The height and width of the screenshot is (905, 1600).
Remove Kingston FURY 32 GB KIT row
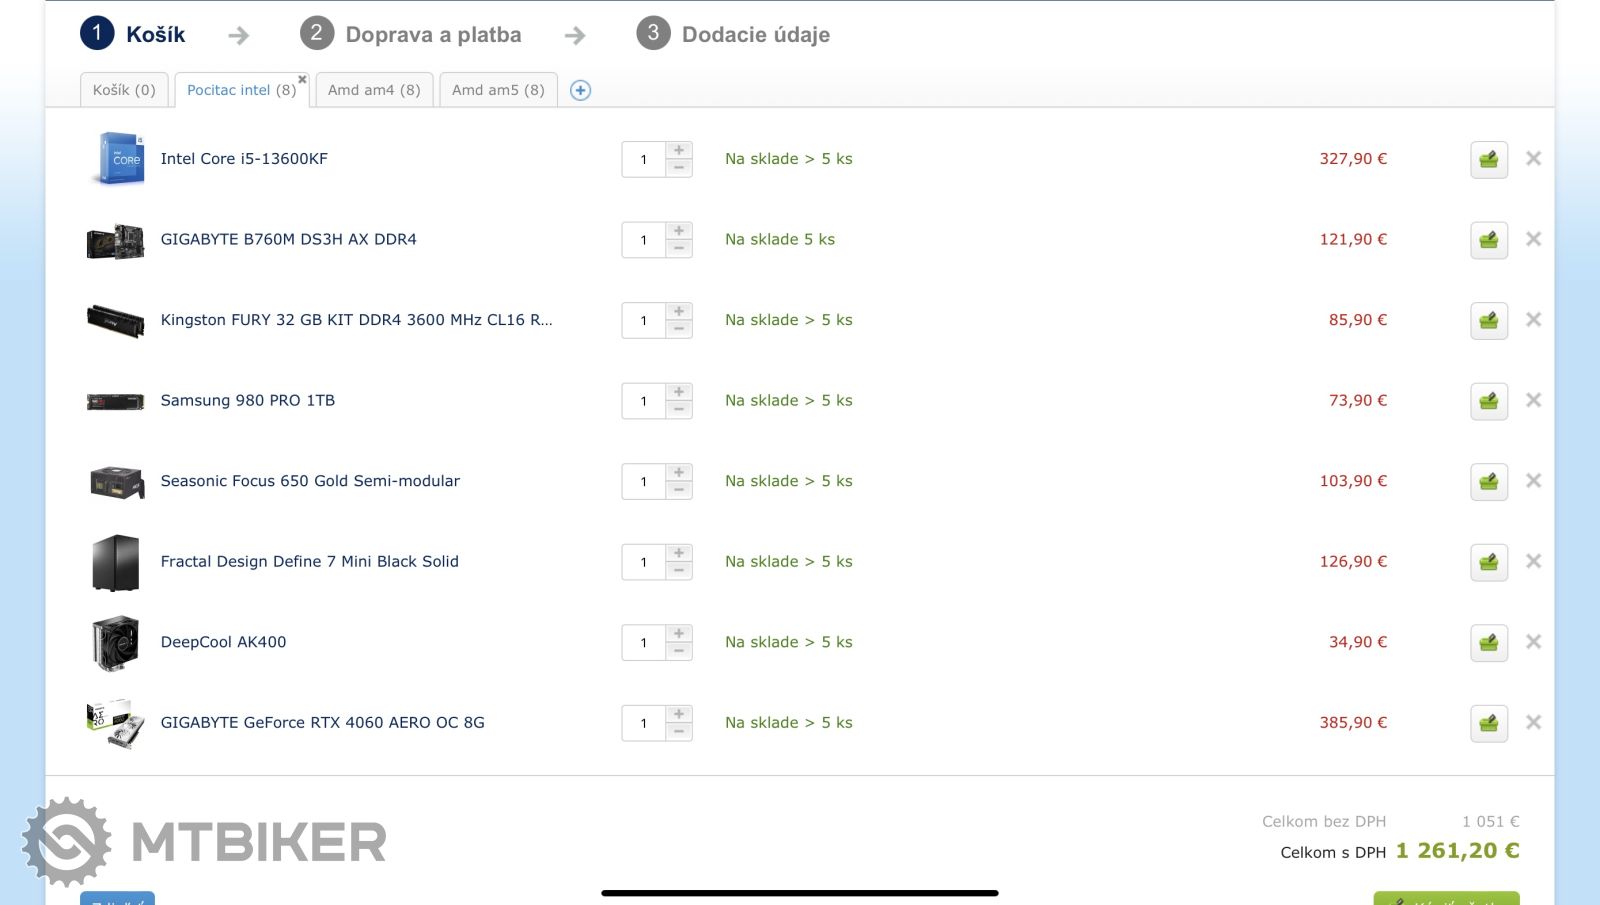point(1533,320)
